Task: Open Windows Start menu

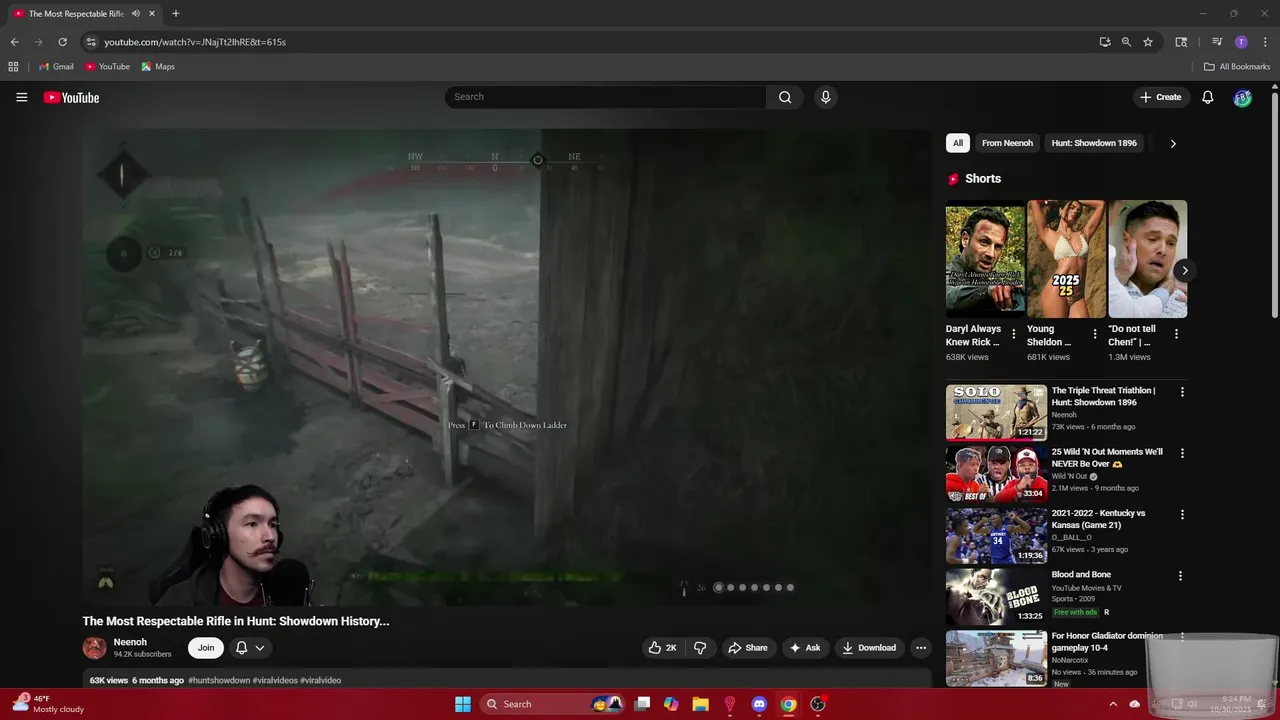Action: pyautogui.click(x=463, y=704)
